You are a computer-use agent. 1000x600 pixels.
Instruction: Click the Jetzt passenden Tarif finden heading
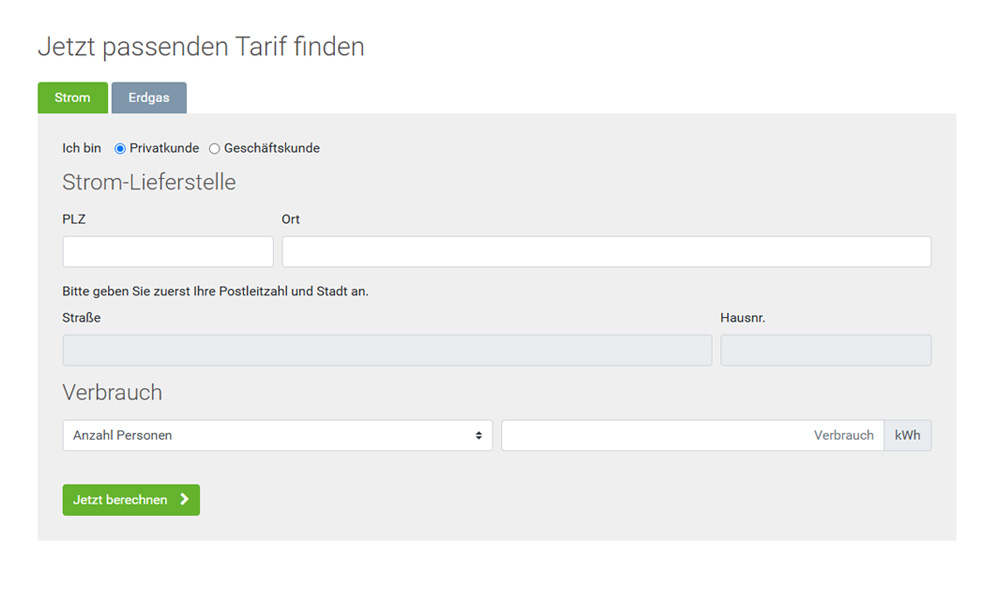pyautogui.click(x=201, y=46)
